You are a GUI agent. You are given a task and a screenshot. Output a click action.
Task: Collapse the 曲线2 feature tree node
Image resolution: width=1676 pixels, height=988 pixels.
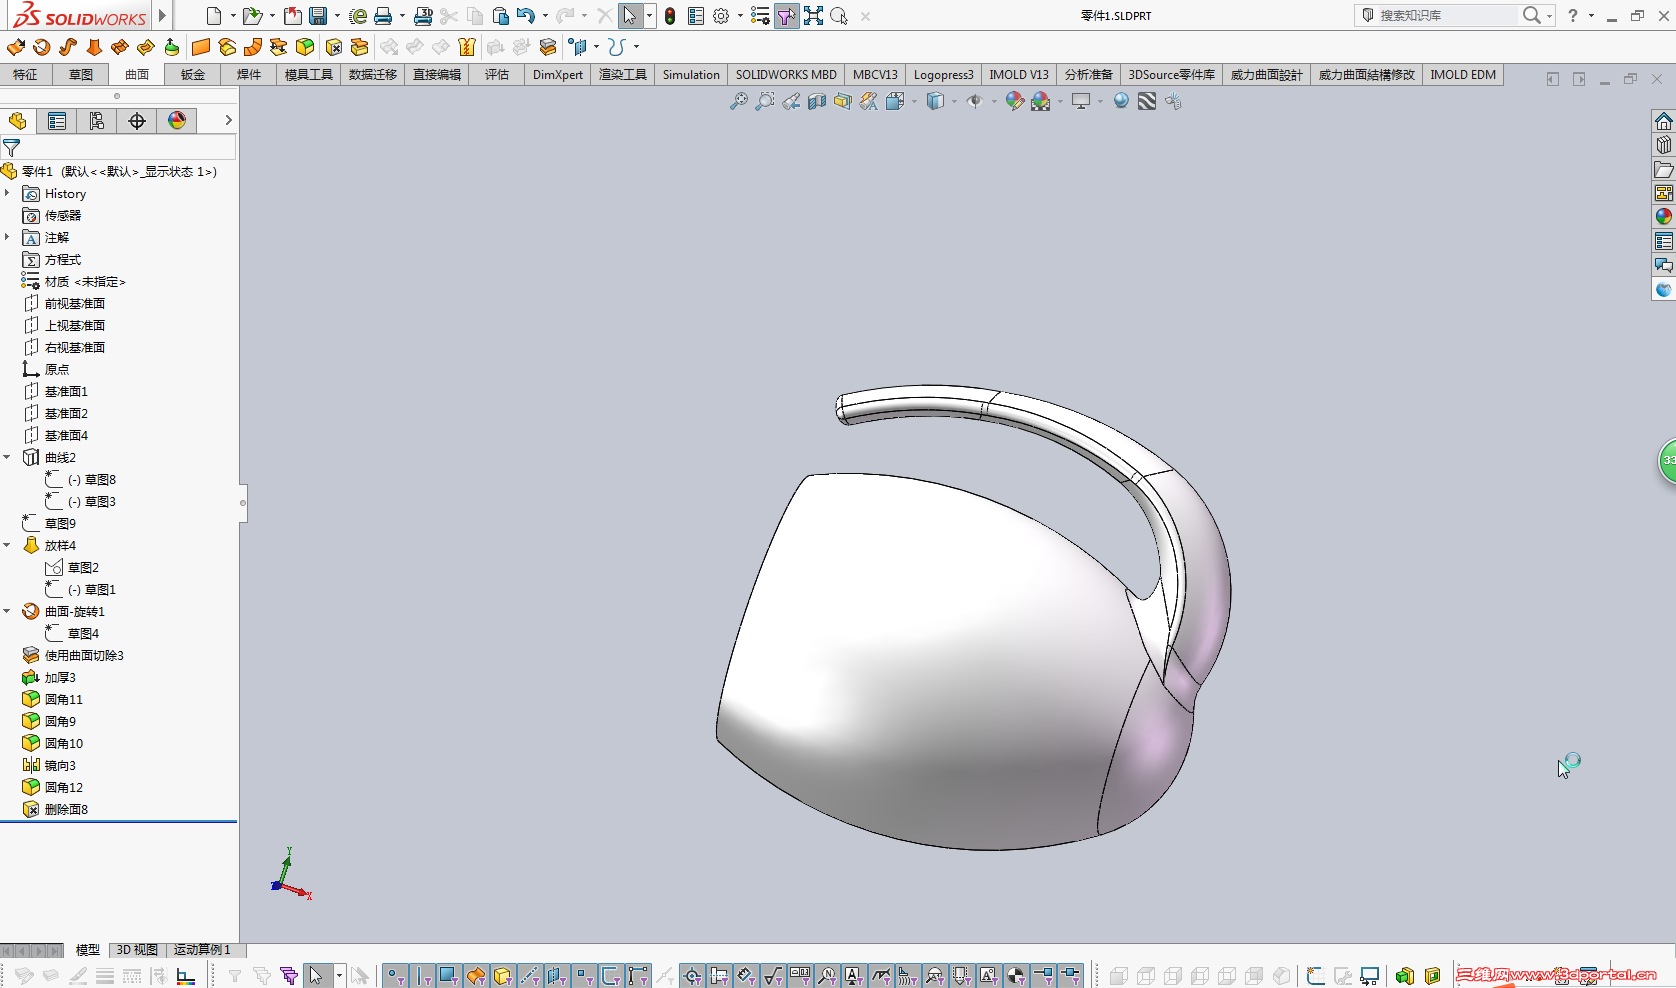pyautogui.click(x=8, y=458)
